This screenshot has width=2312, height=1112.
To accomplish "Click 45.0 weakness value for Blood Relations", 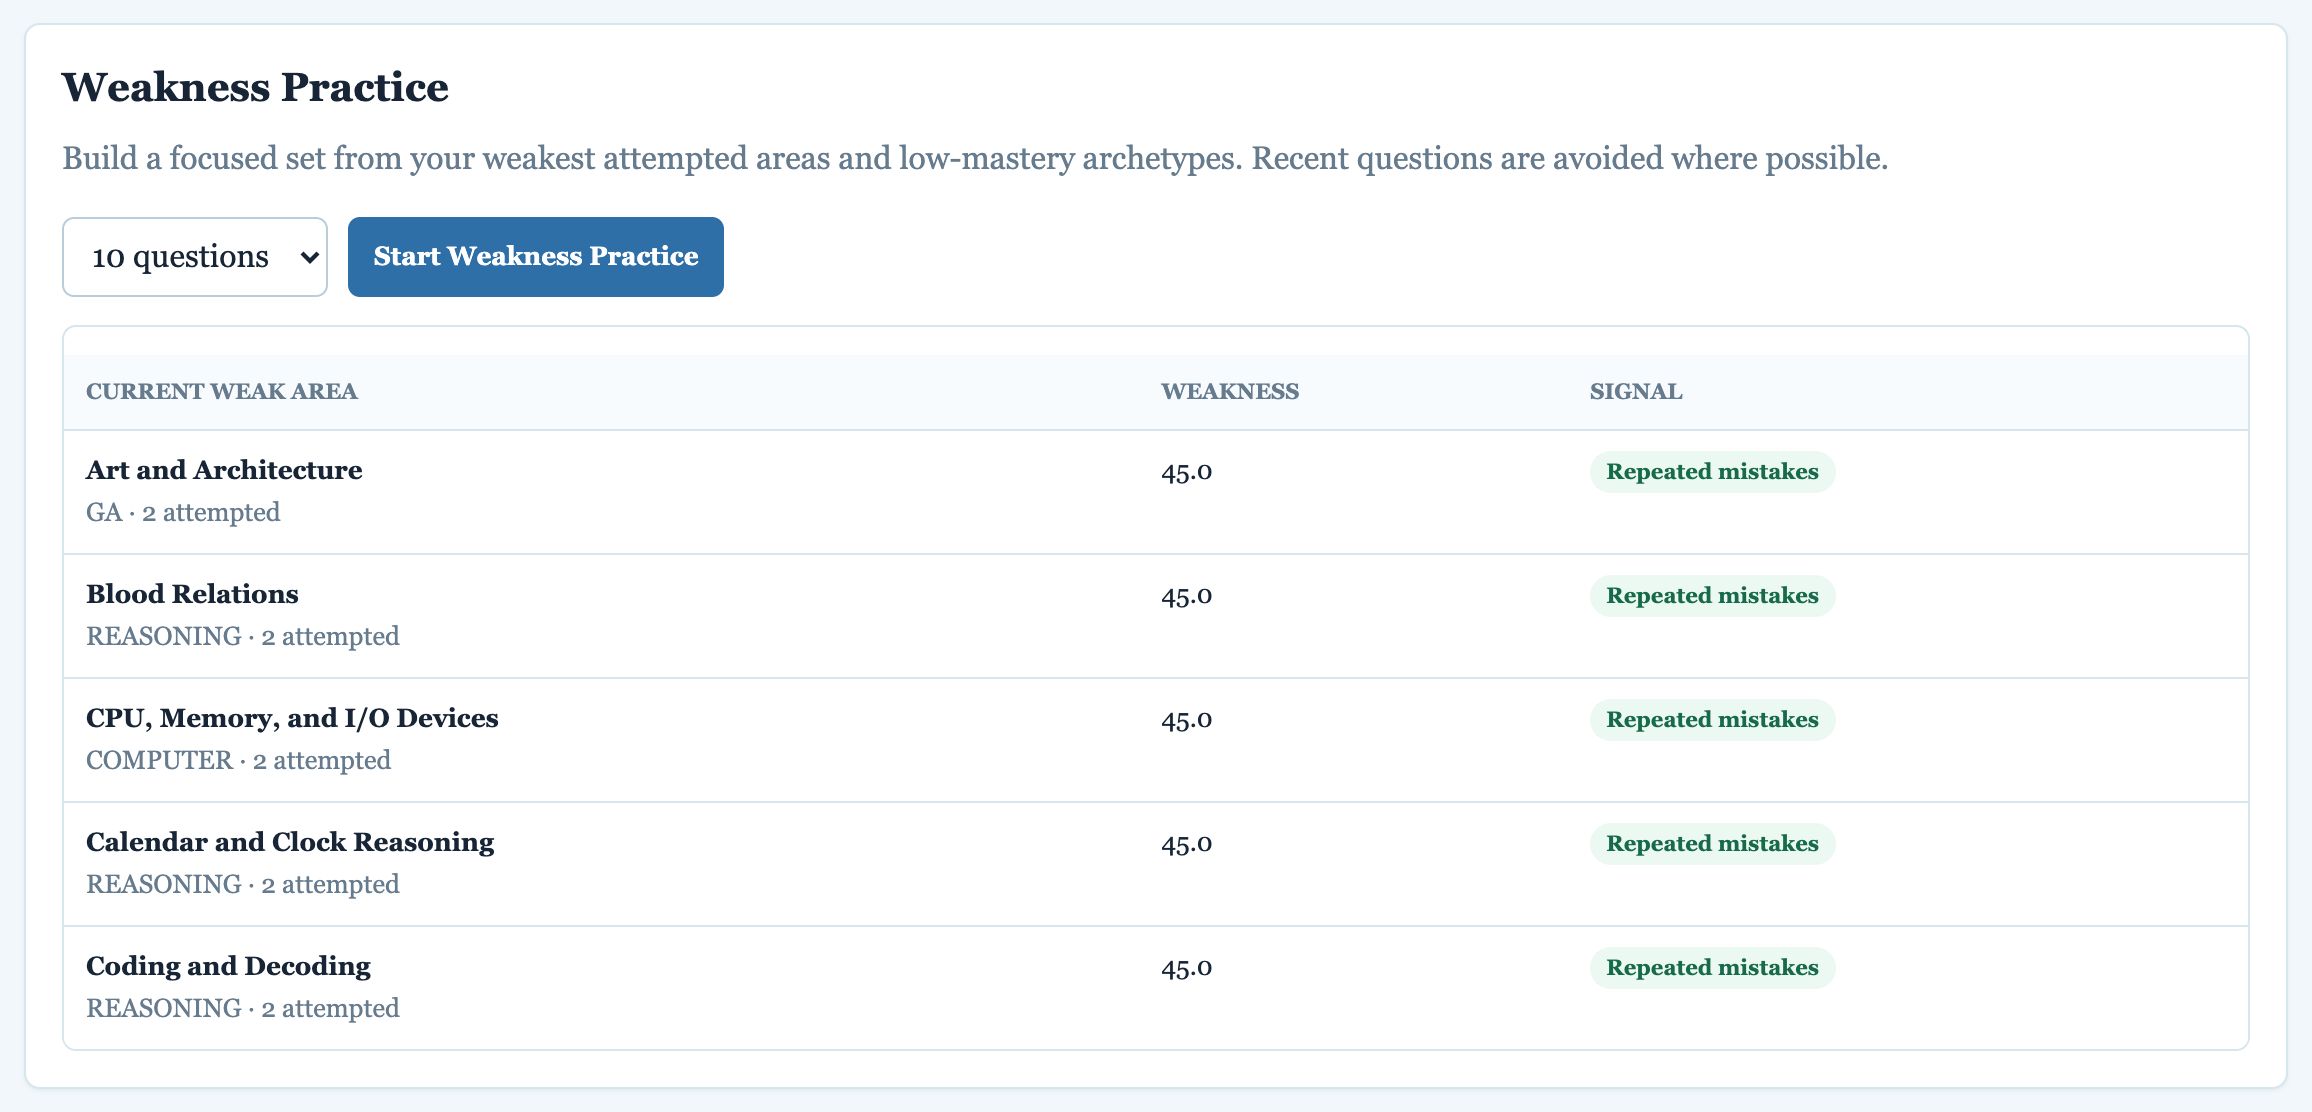I will tap(1186, 595).
